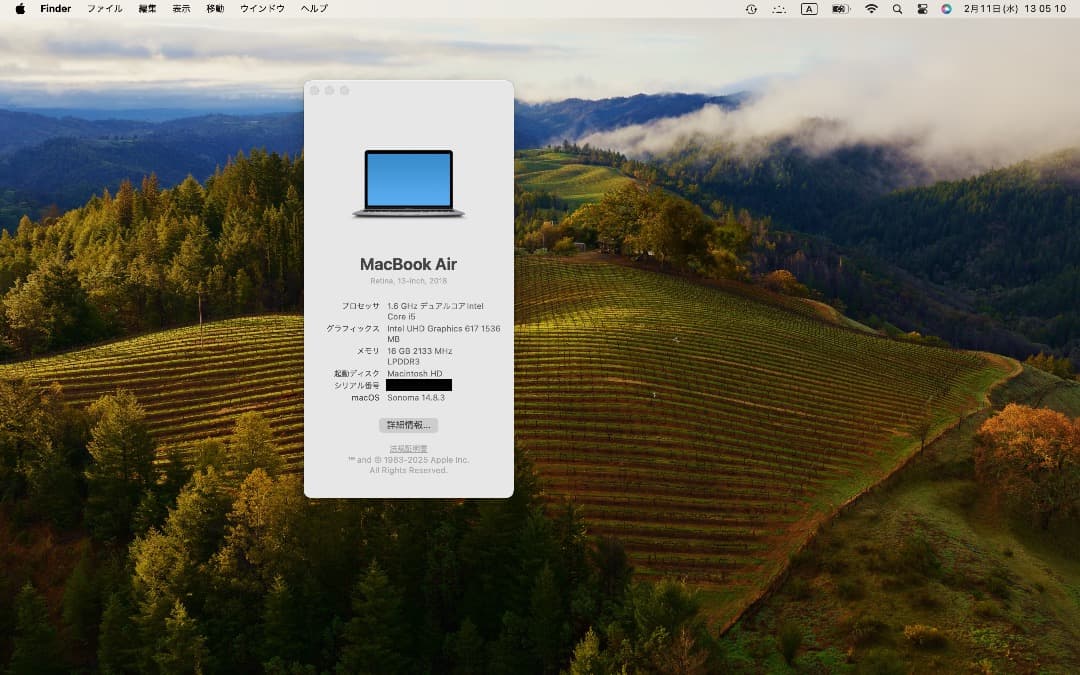Open Spotlight via the magnifying glass icon
This screenshot has height=675, width=1080.
pyautogui.click(x=898, y=8)
